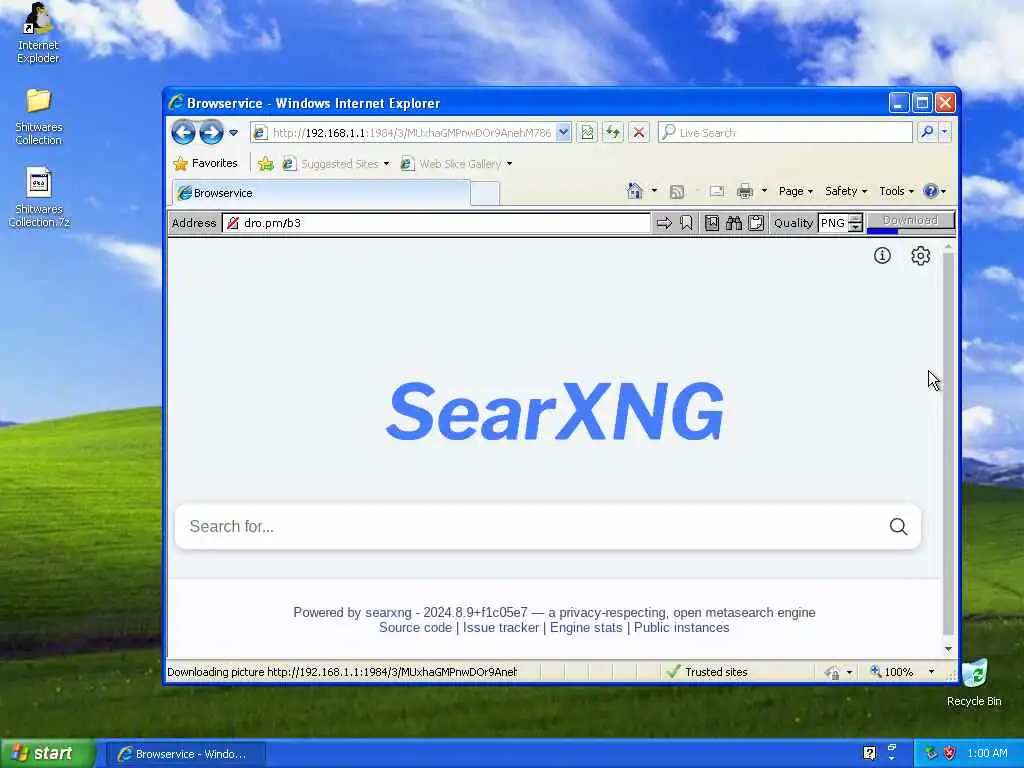Viewport: 1024px width, 768px height.
Task: Click the page vertical scrollbar thumb
Action: click(x=948, y=444)
